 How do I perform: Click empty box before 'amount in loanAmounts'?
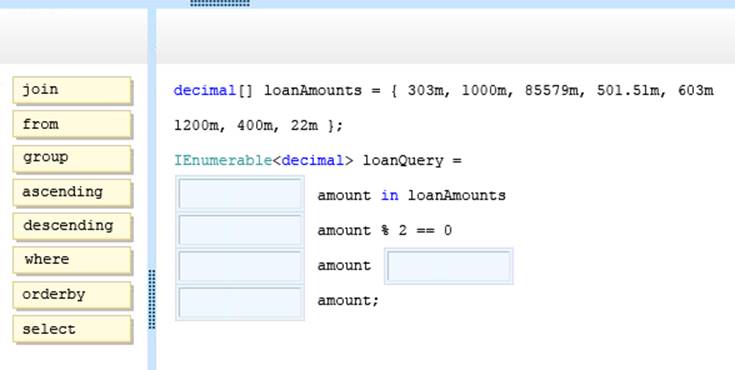click(240, 194)
